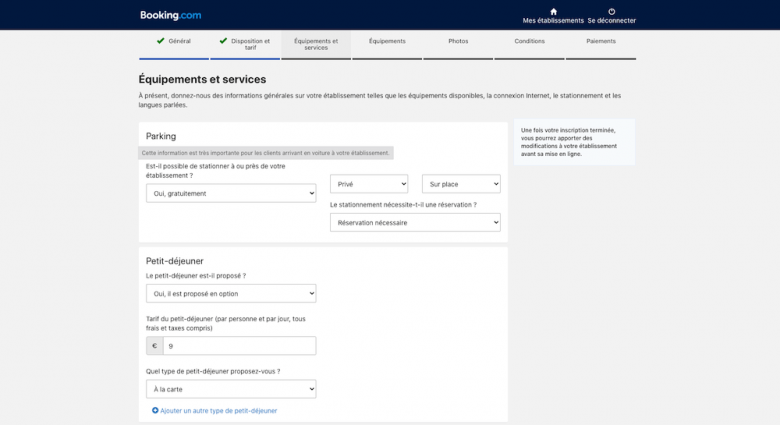
Task: Open the Sur place location dropdown
Action: tap(461, 184)
